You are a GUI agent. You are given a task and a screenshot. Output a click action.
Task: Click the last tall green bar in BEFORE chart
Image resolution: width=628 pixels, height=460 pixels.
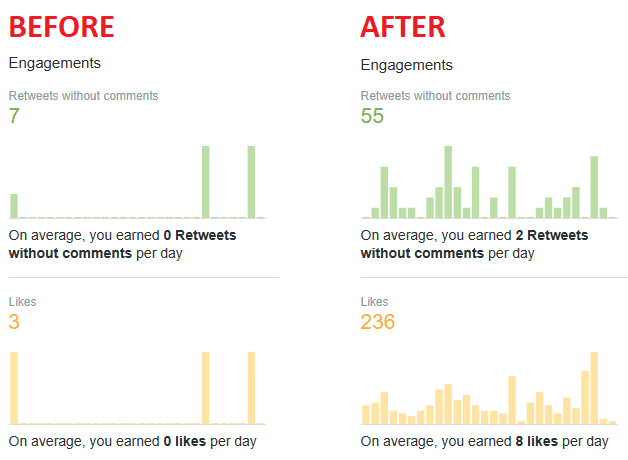[251, 182]
